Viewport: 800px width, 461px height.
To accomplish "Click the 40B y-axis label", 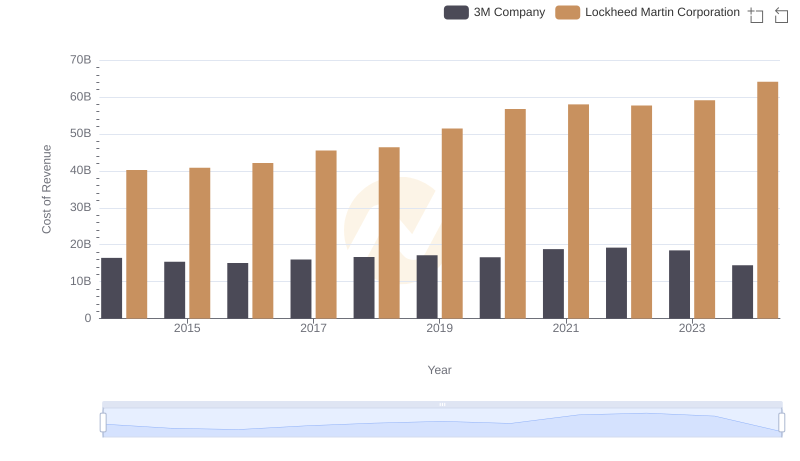I will coord(81,170).
